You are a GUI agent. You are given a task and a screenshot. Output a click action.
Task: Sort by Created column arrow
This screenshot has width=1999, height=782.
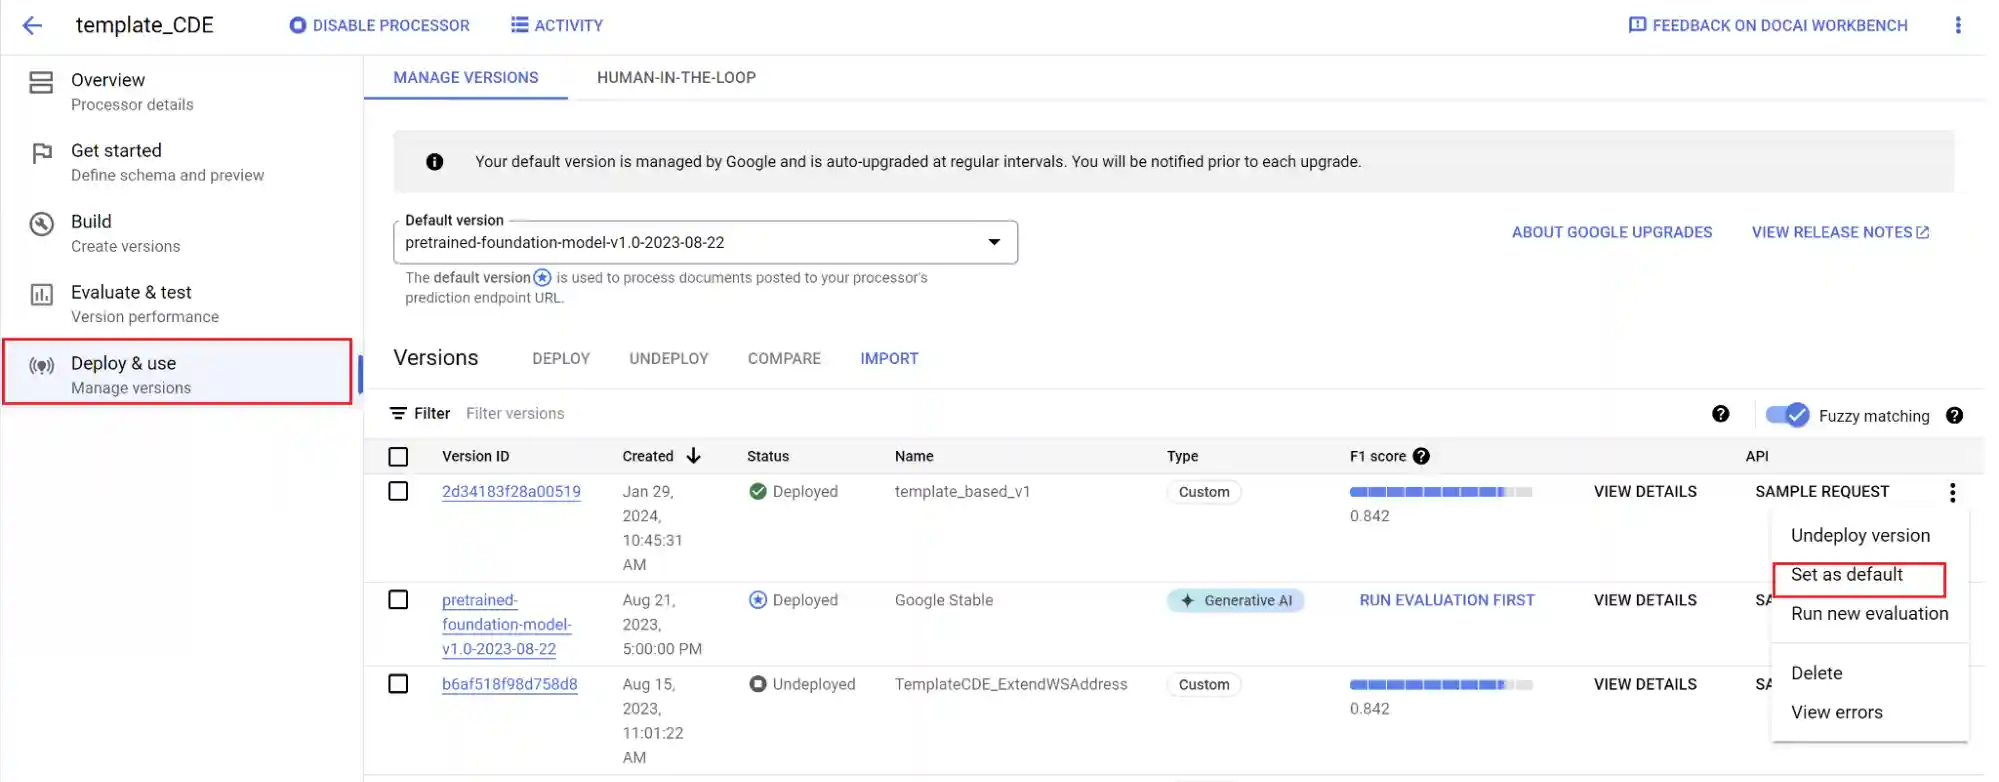693,456
